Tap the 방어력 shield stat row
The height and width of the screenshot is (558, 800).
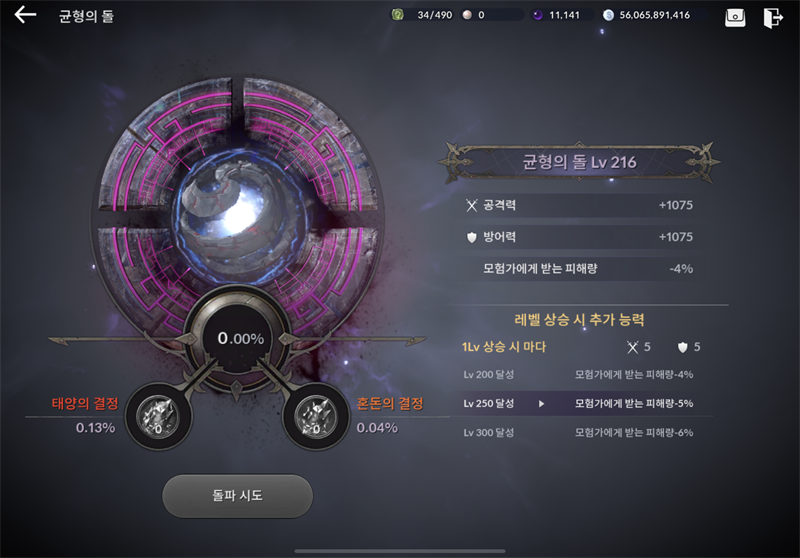point(579,237)
